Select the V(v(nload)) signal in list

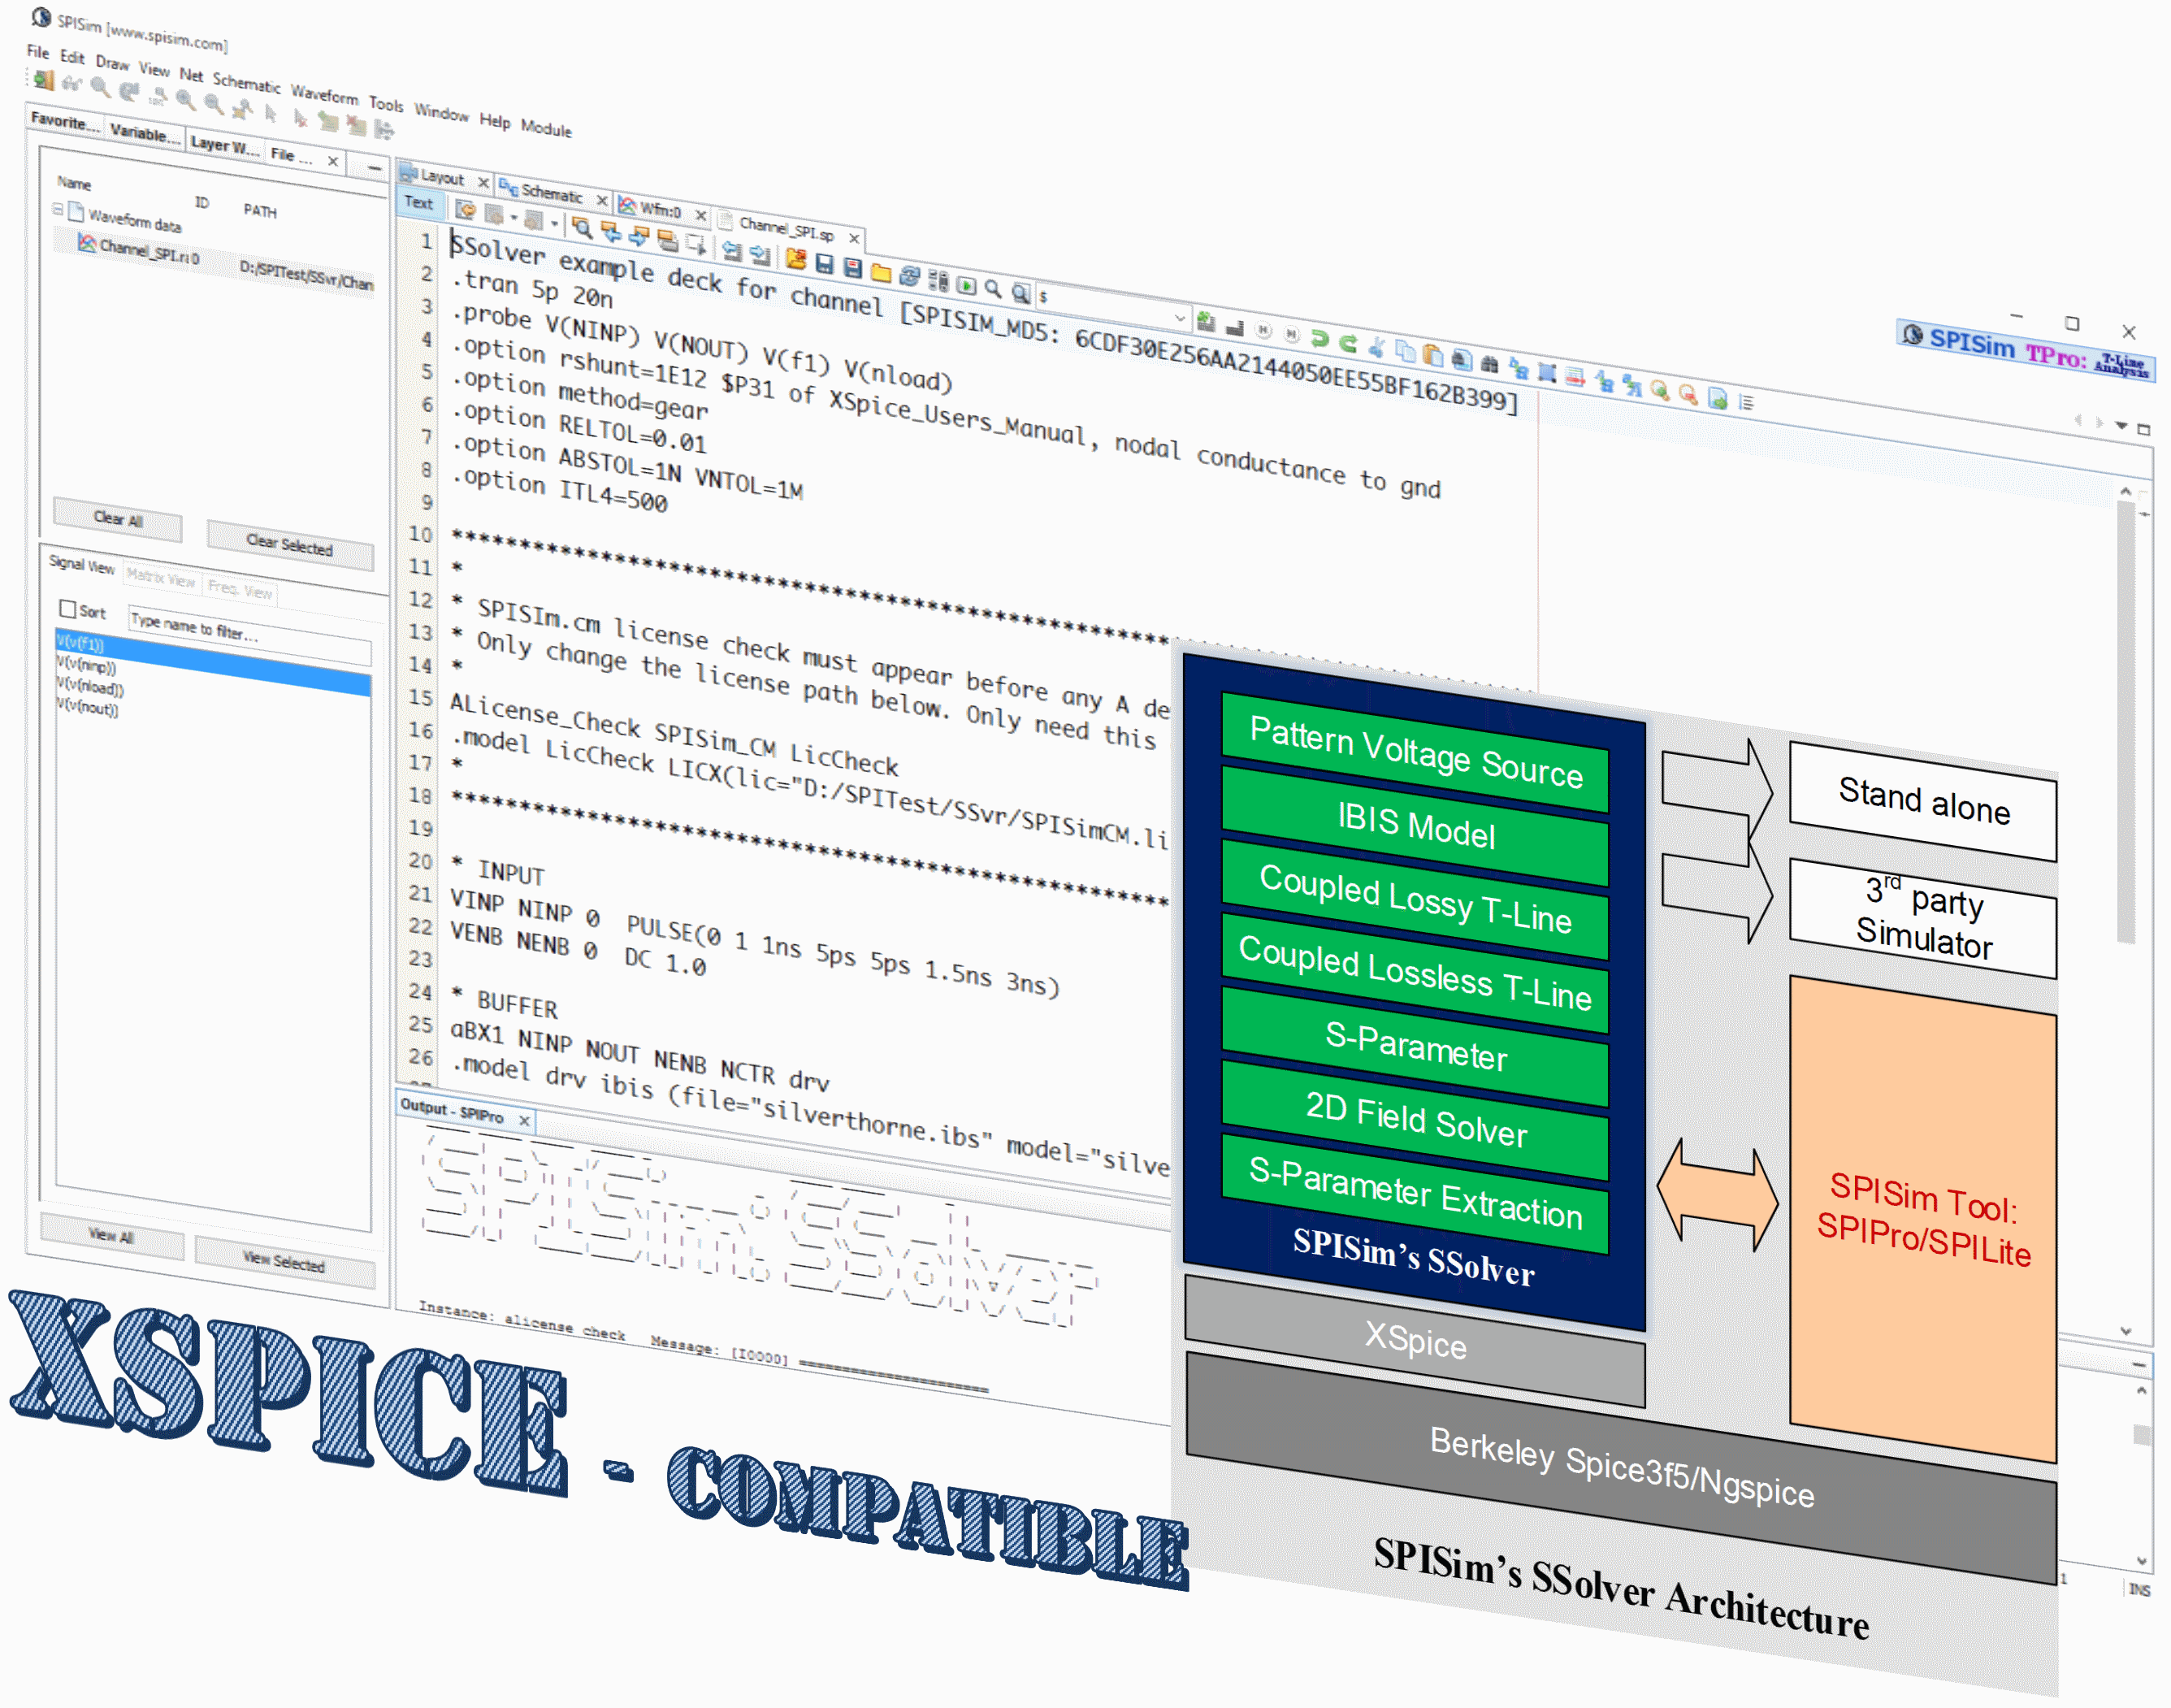(90, 688)
